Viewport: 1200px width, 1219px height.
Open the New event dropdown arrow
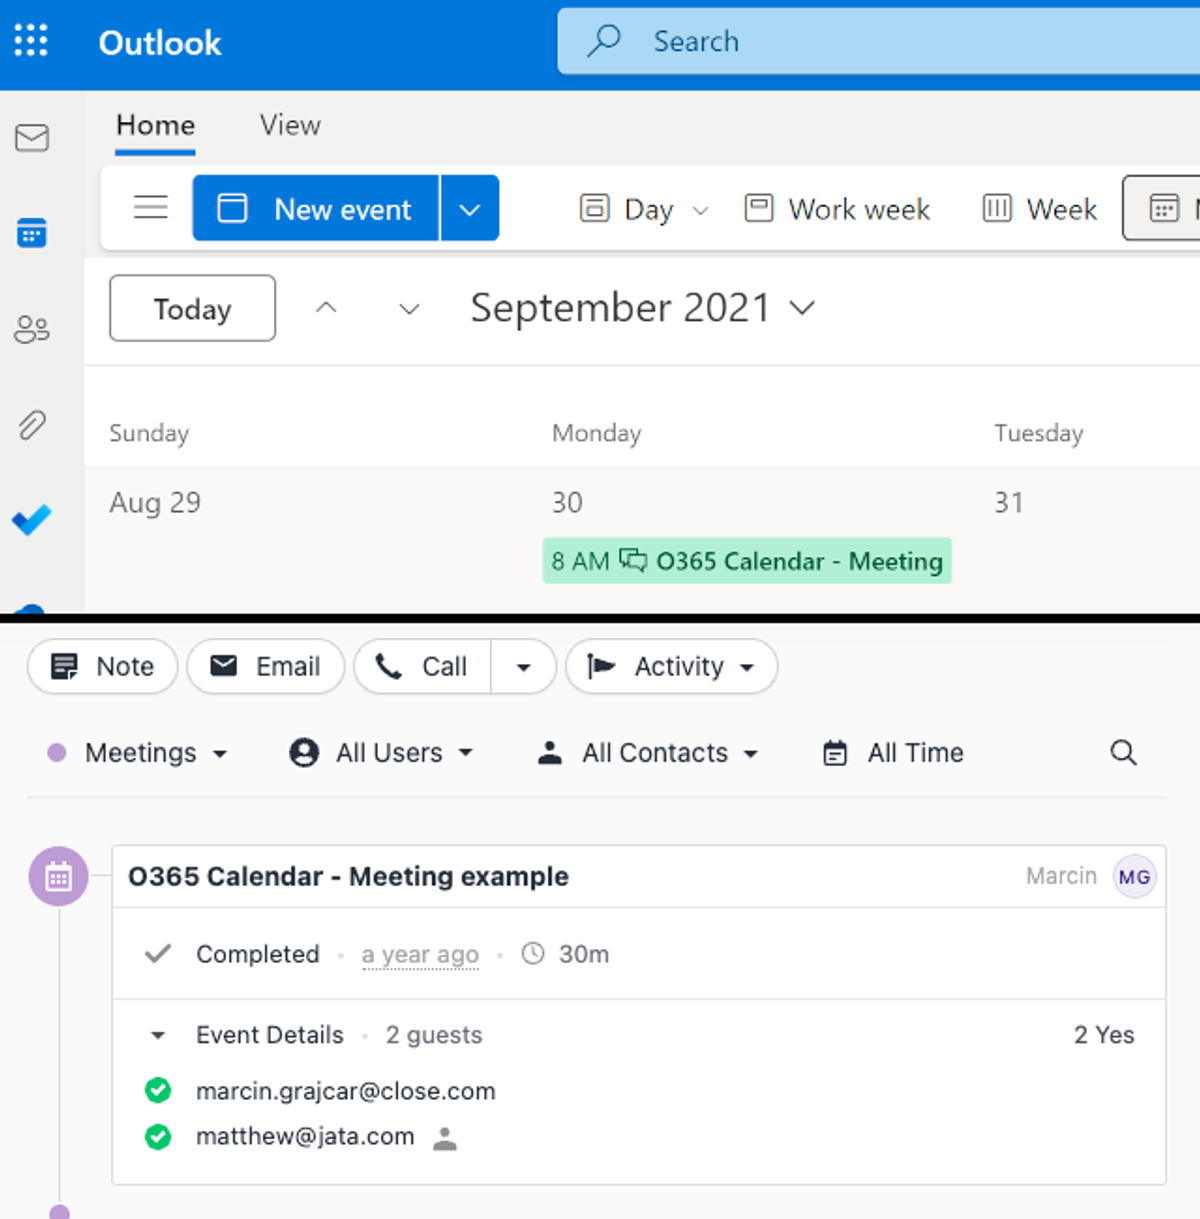tap(470, 208)
